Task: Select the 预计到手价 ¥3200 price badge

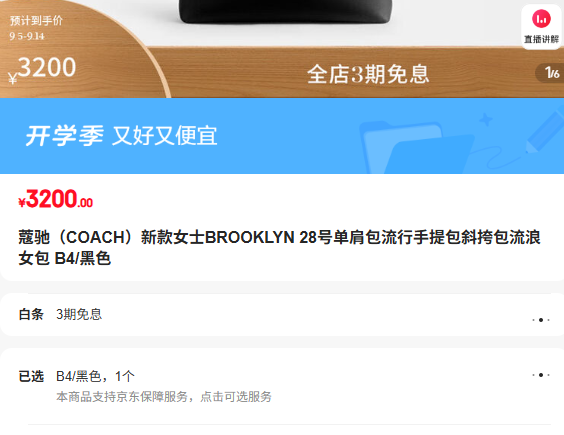Action: 43,50
